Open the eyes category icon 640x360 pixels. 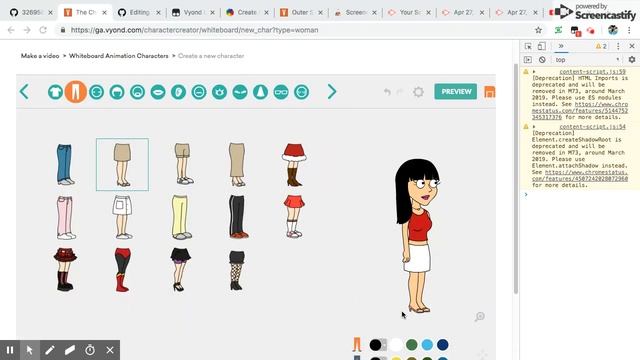(219, 92)
